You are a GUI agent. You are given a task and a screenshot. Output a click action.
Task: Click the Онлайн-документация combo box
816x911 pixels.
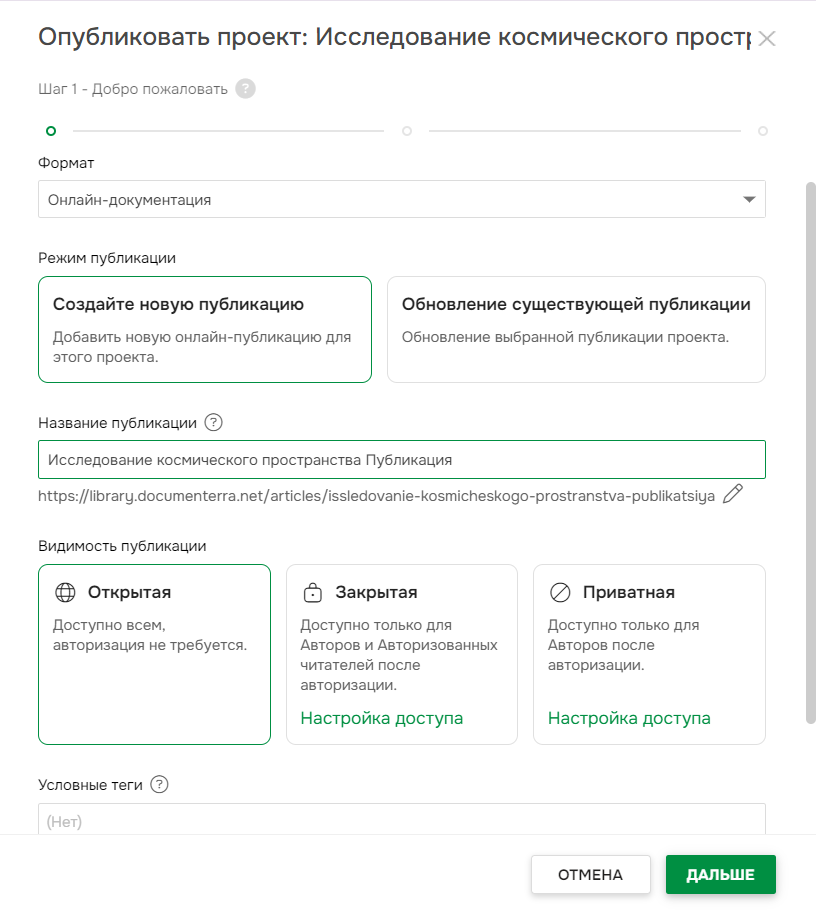(400, 199)
